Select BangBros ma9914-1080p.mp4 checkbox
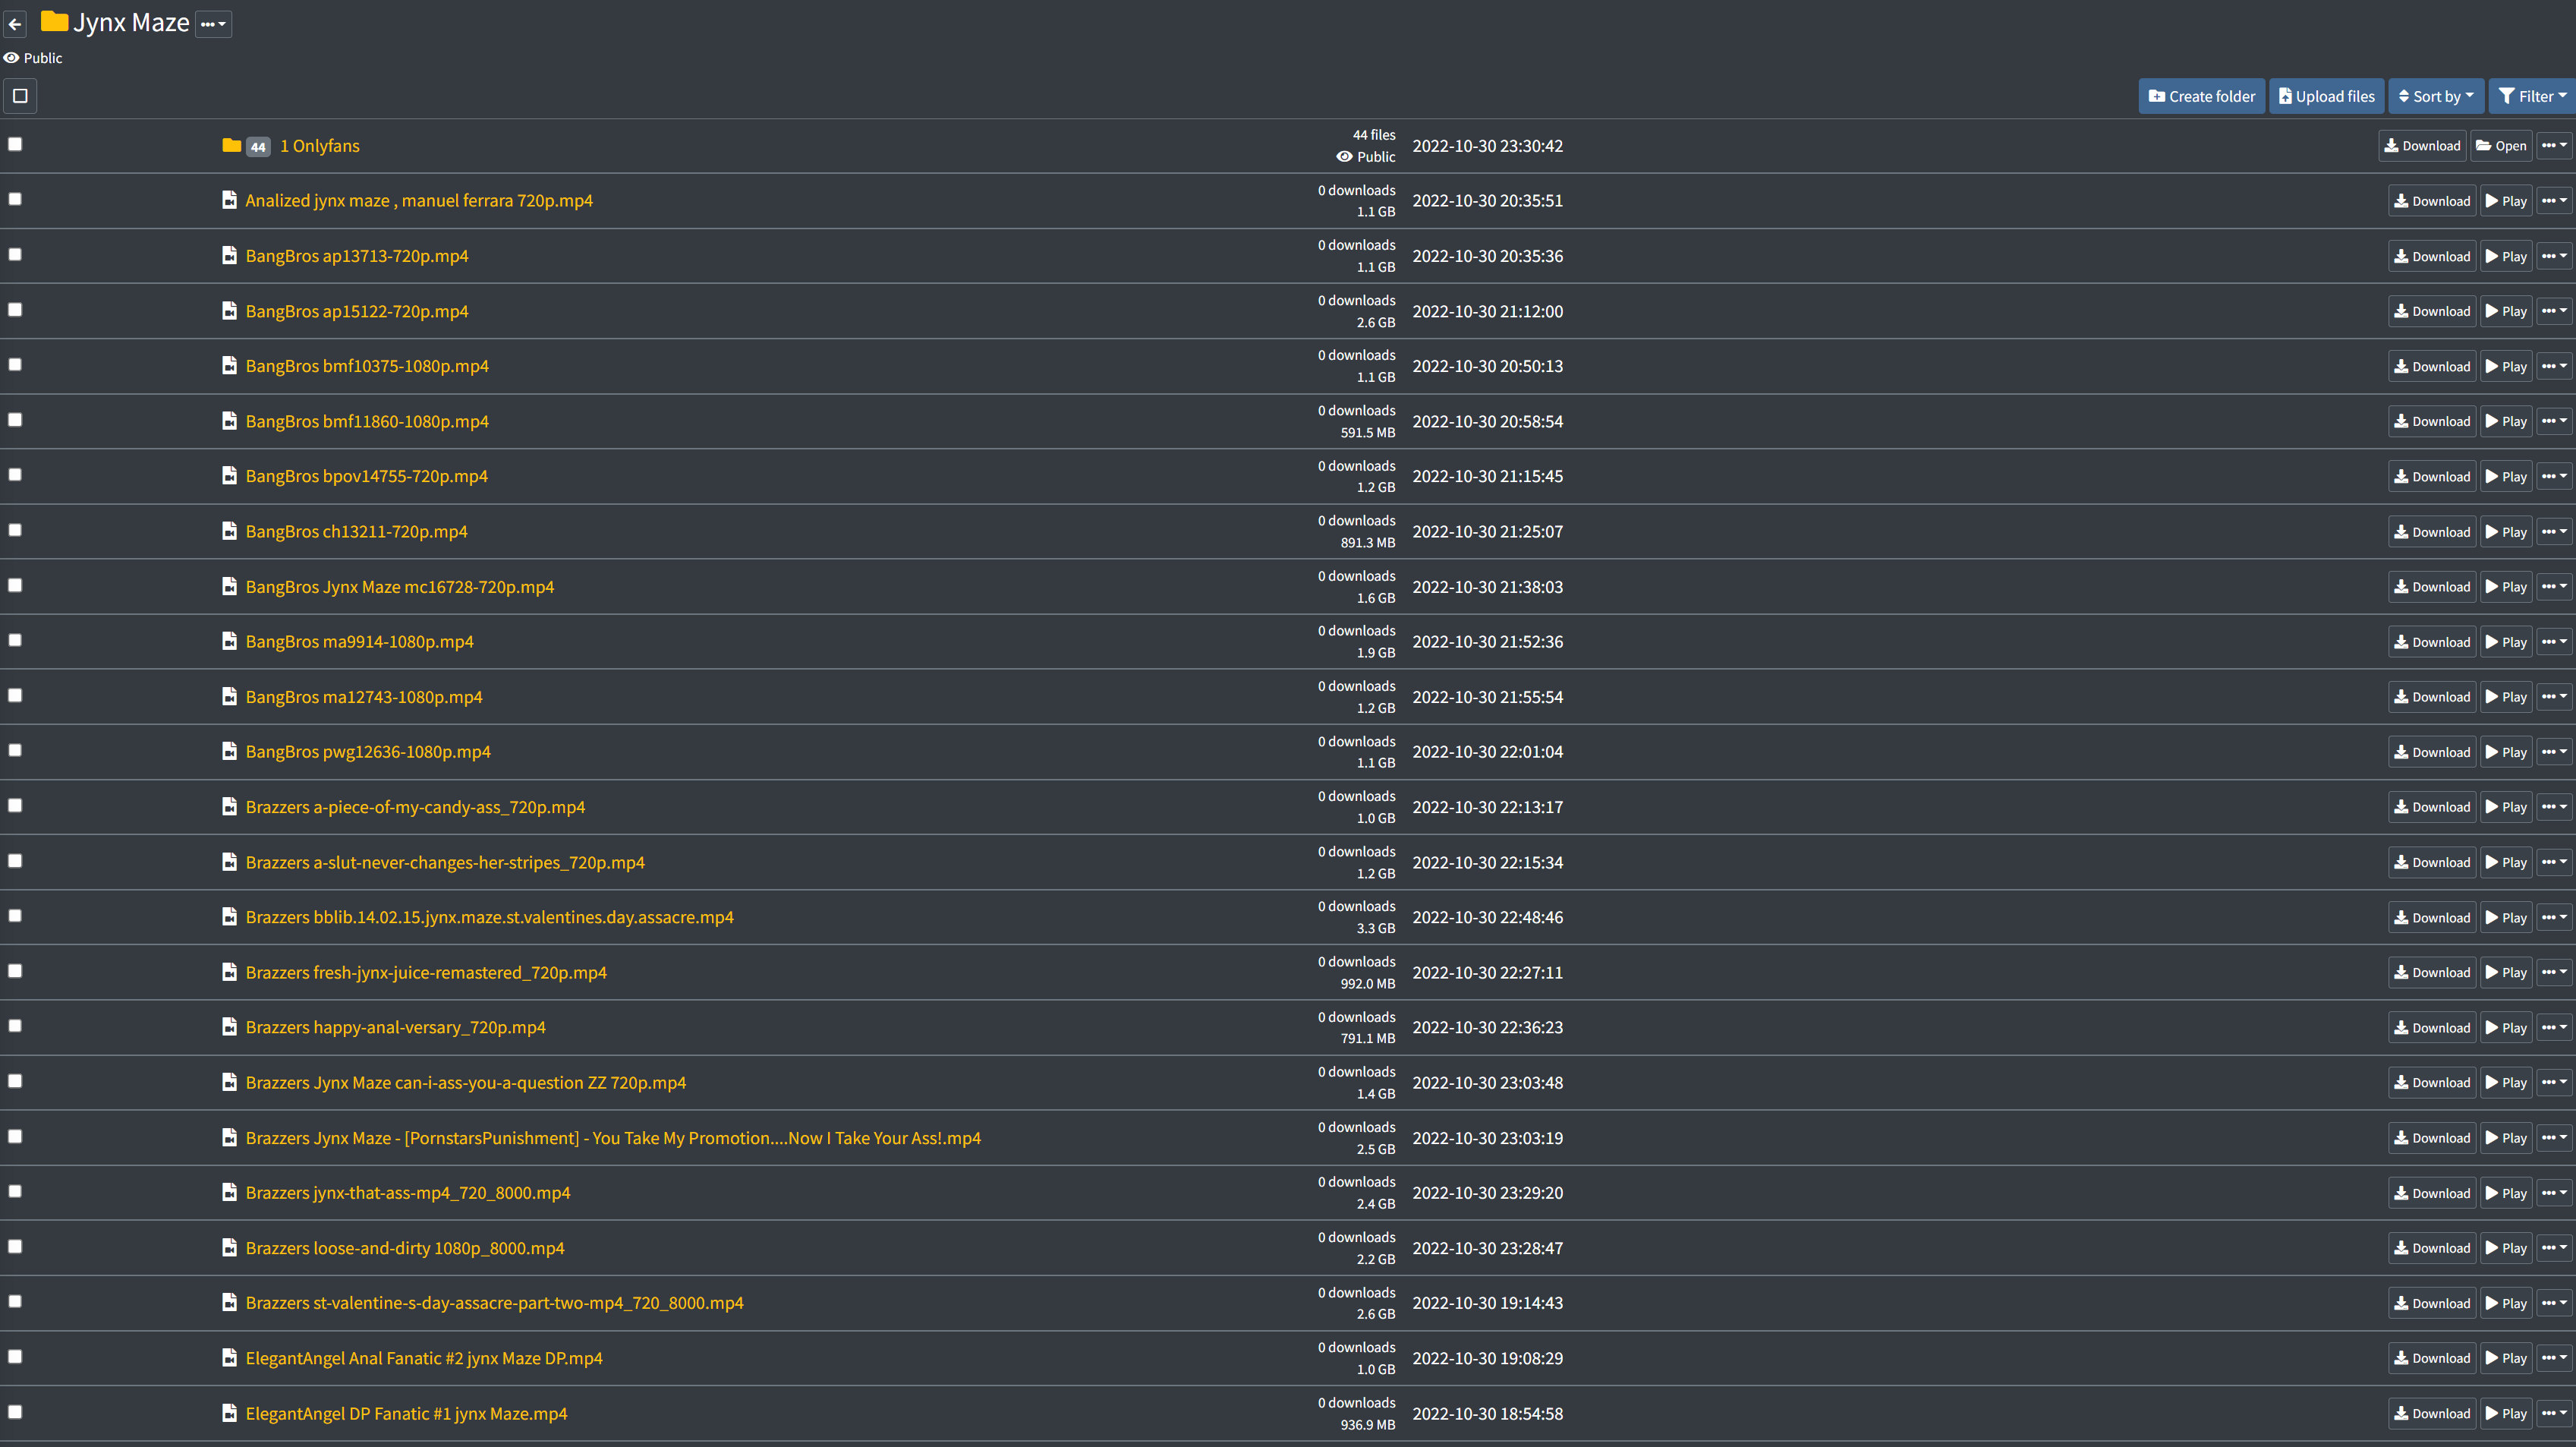The image size is (2576, 1447). click(15, 640)
